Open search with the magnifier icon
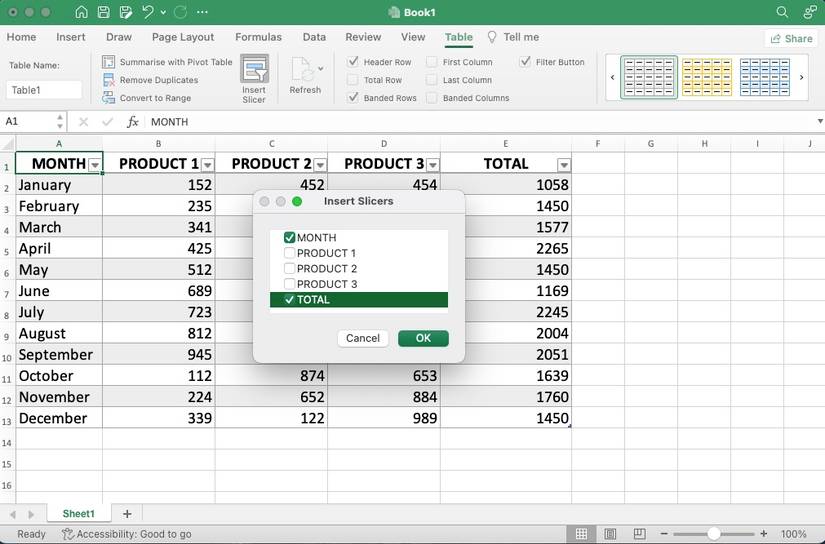The width and height of the screenshot is (825, 544). coord(782,12)
